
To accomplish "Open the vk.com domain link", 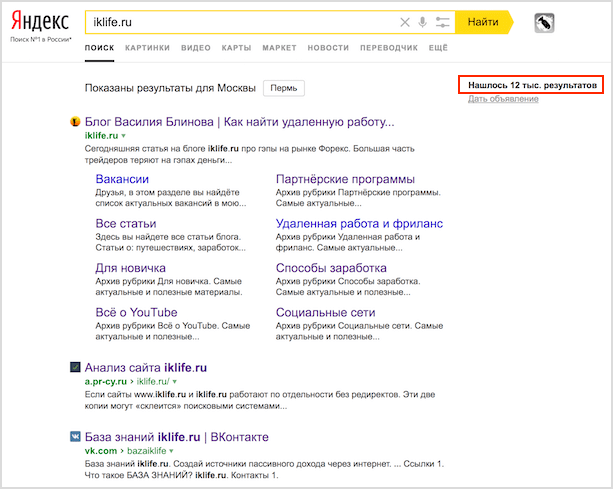I will (x=101, y=451).
